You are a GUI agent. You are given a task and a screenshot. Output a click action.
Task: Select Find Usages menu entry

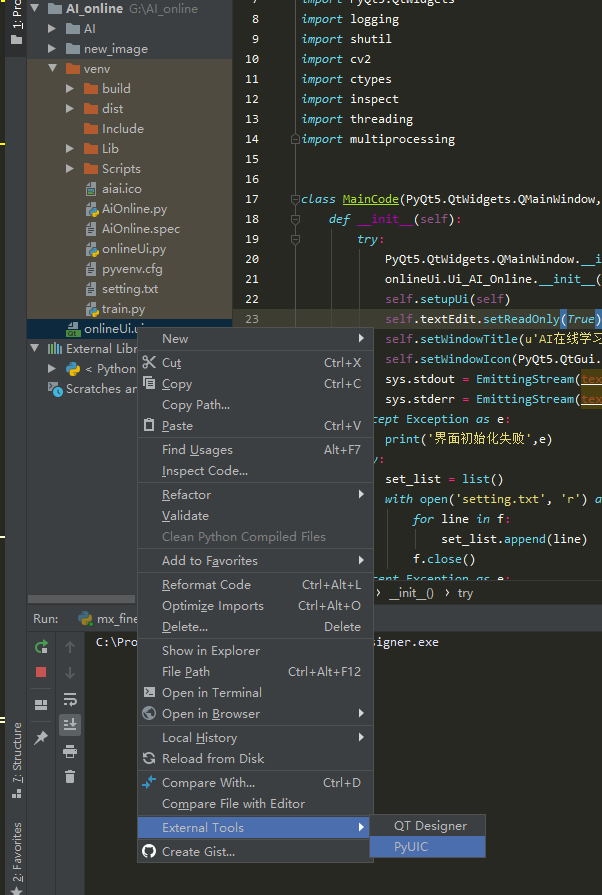pyautogui.click(x=255, y=450)
